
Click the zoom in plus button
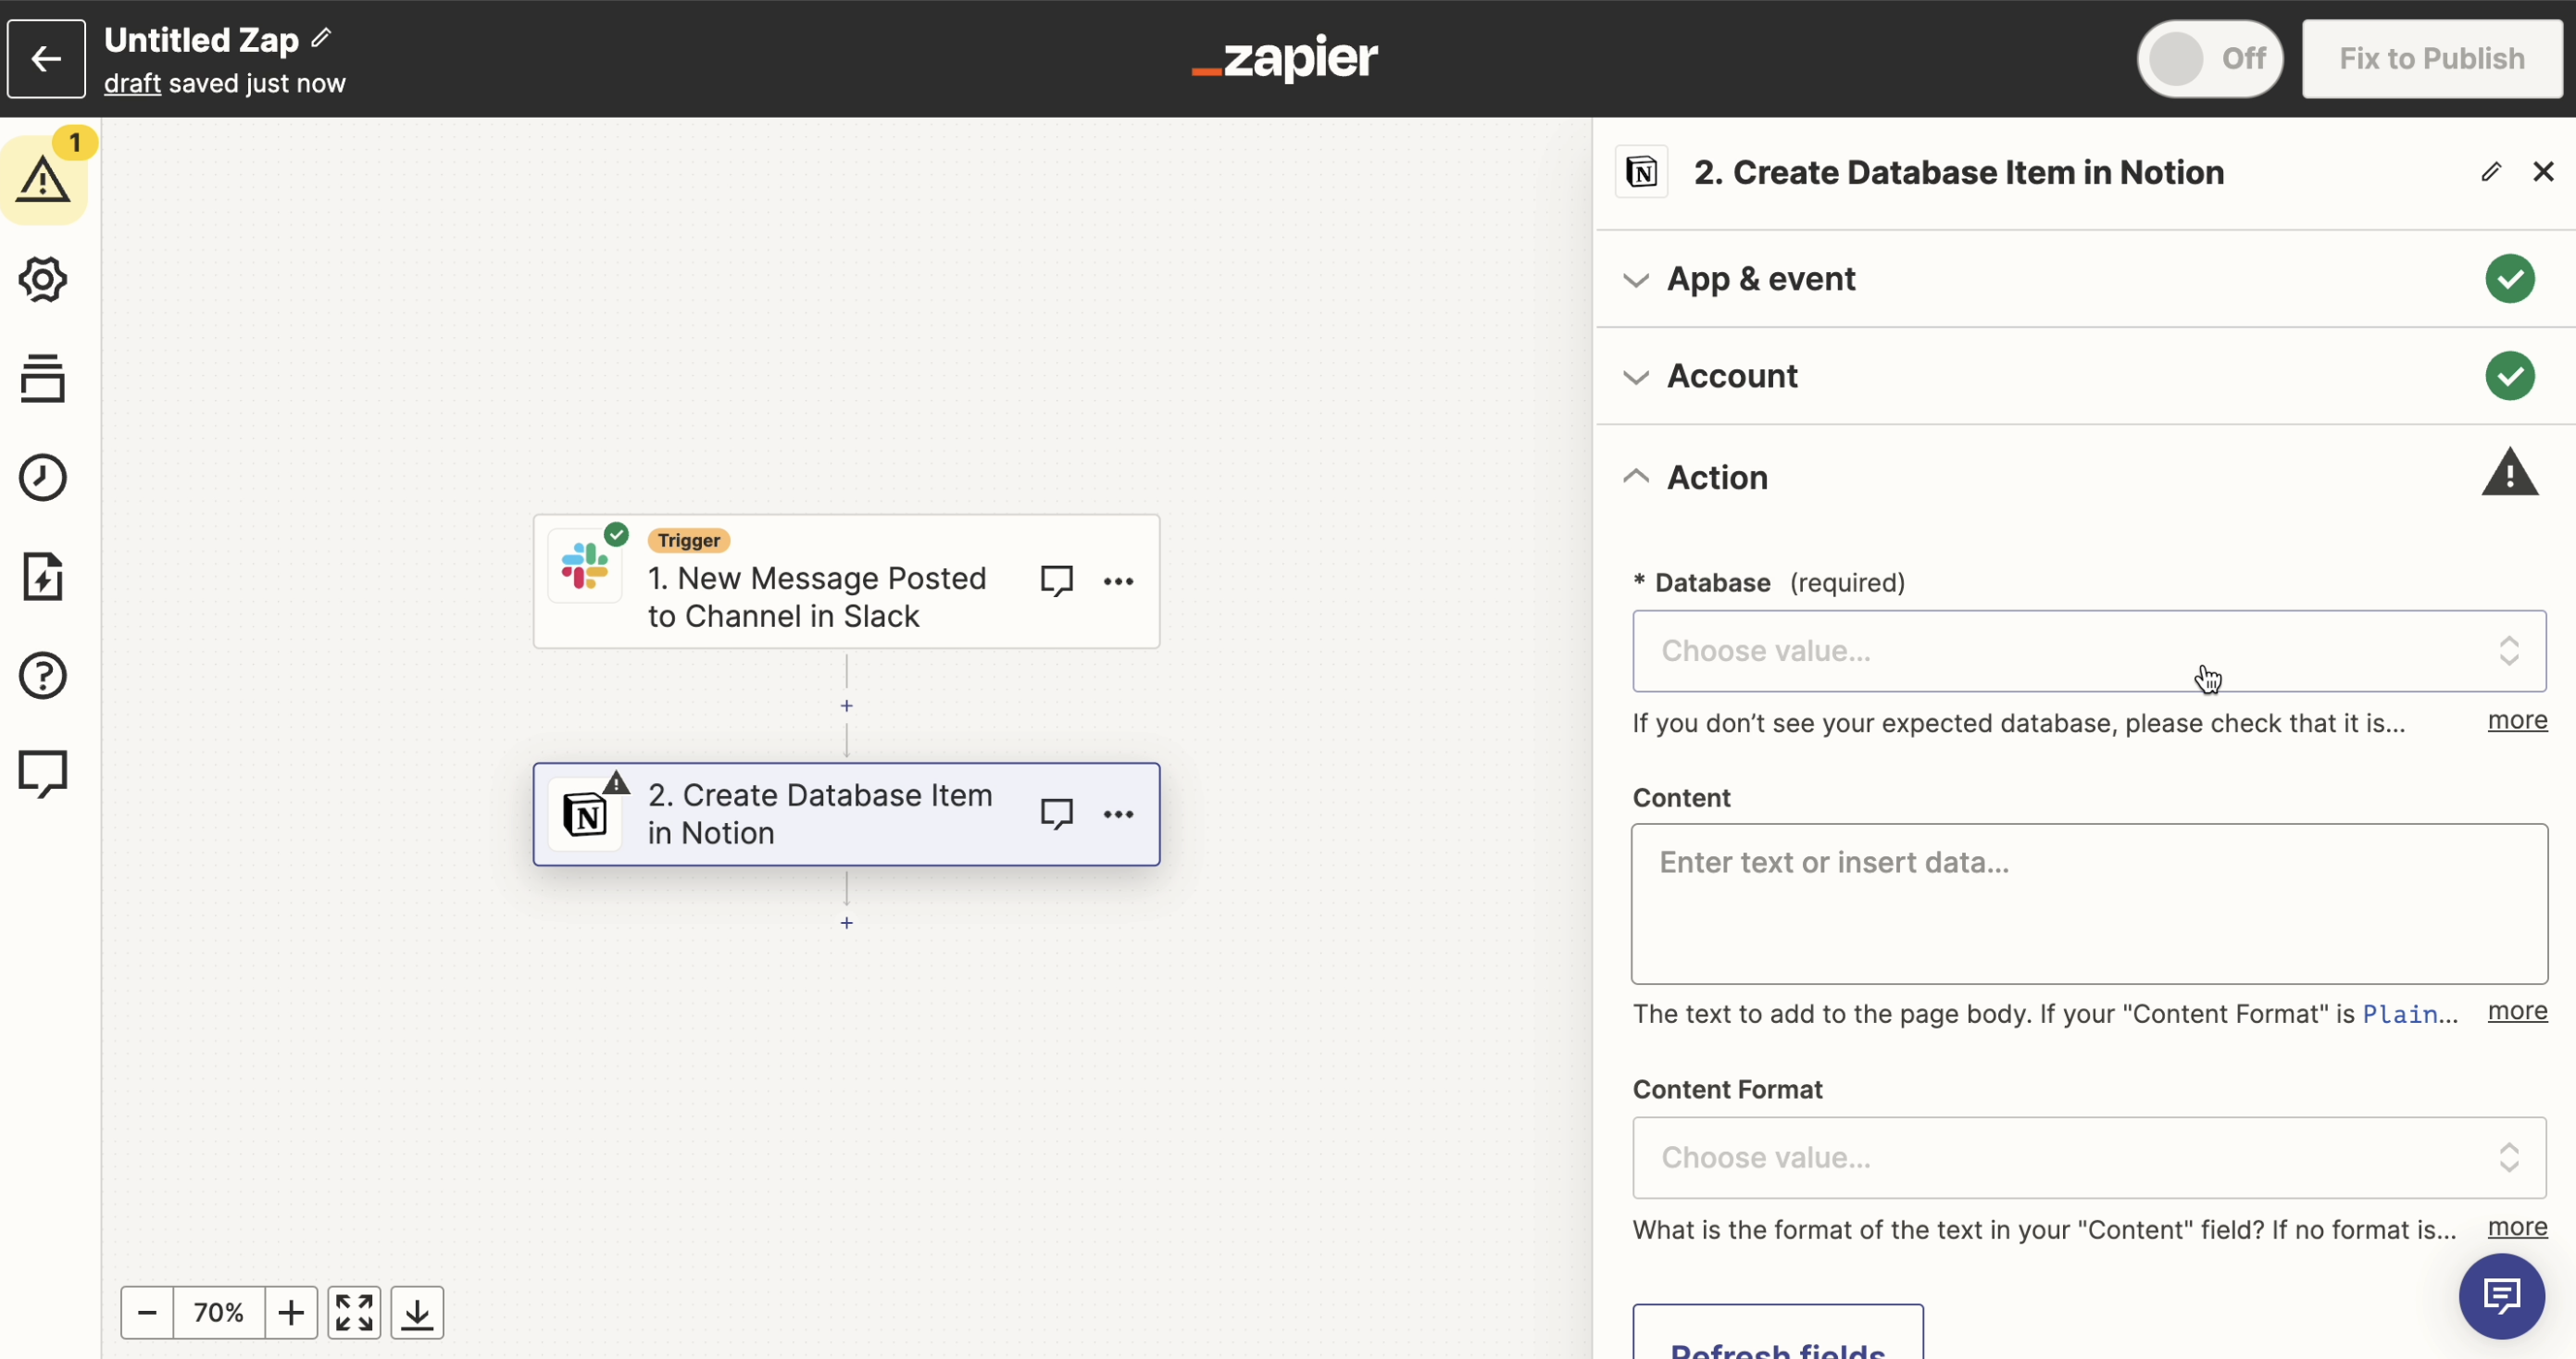click(x=291, y=1312)
